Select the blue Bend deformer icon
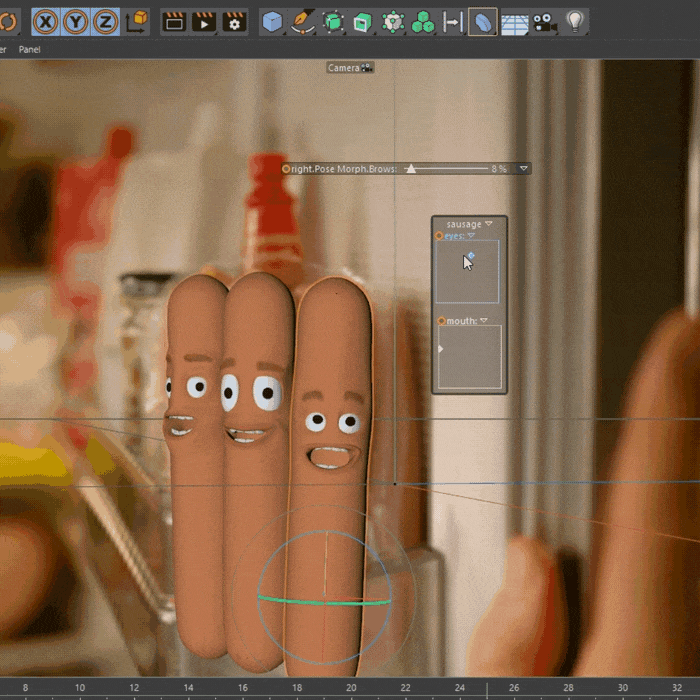This screenshot has height=700, width=700. tap(483, 21)
